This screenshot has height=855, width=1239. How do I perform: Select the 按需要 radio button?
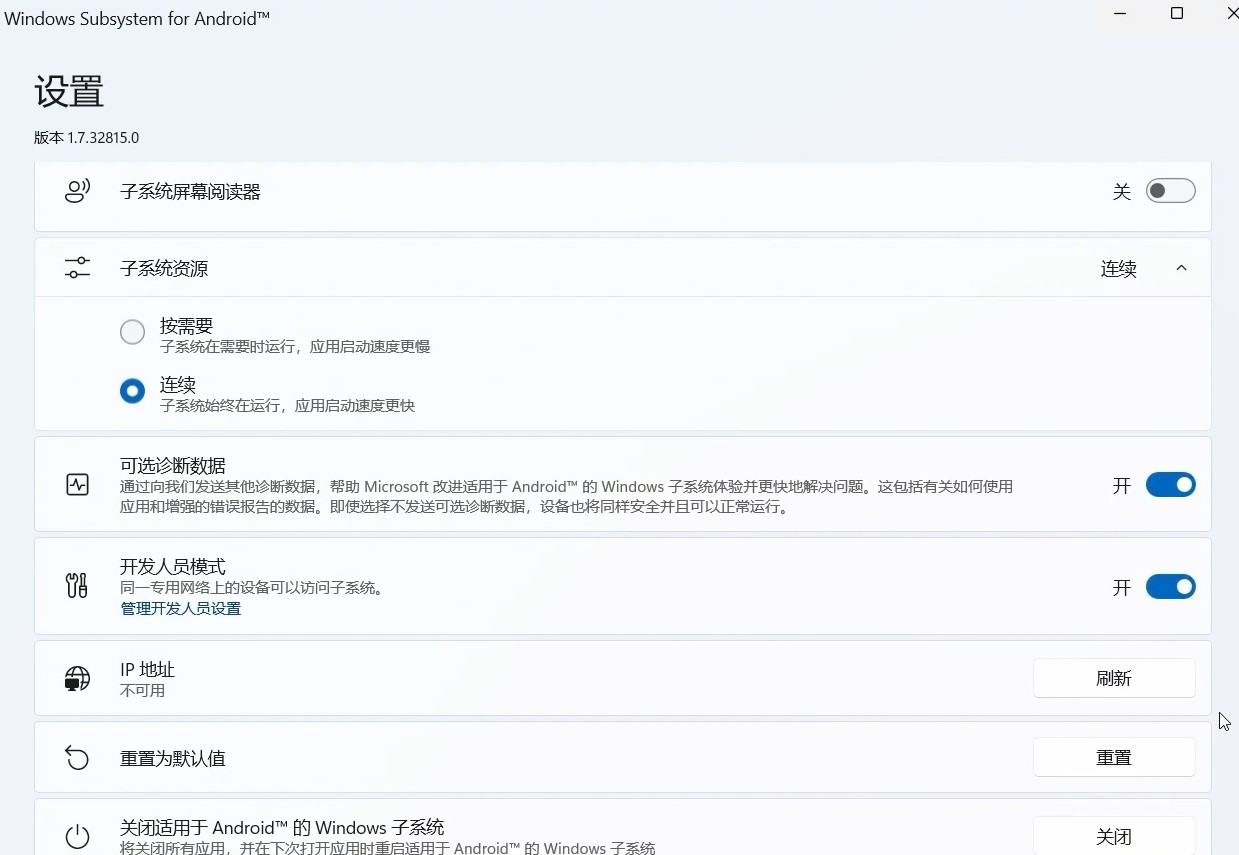tap(132, 333)
